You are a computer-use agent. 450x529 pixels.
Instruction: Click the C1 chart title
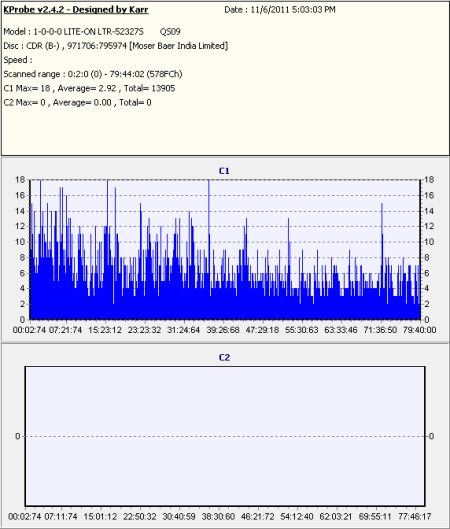pos(224,171)
